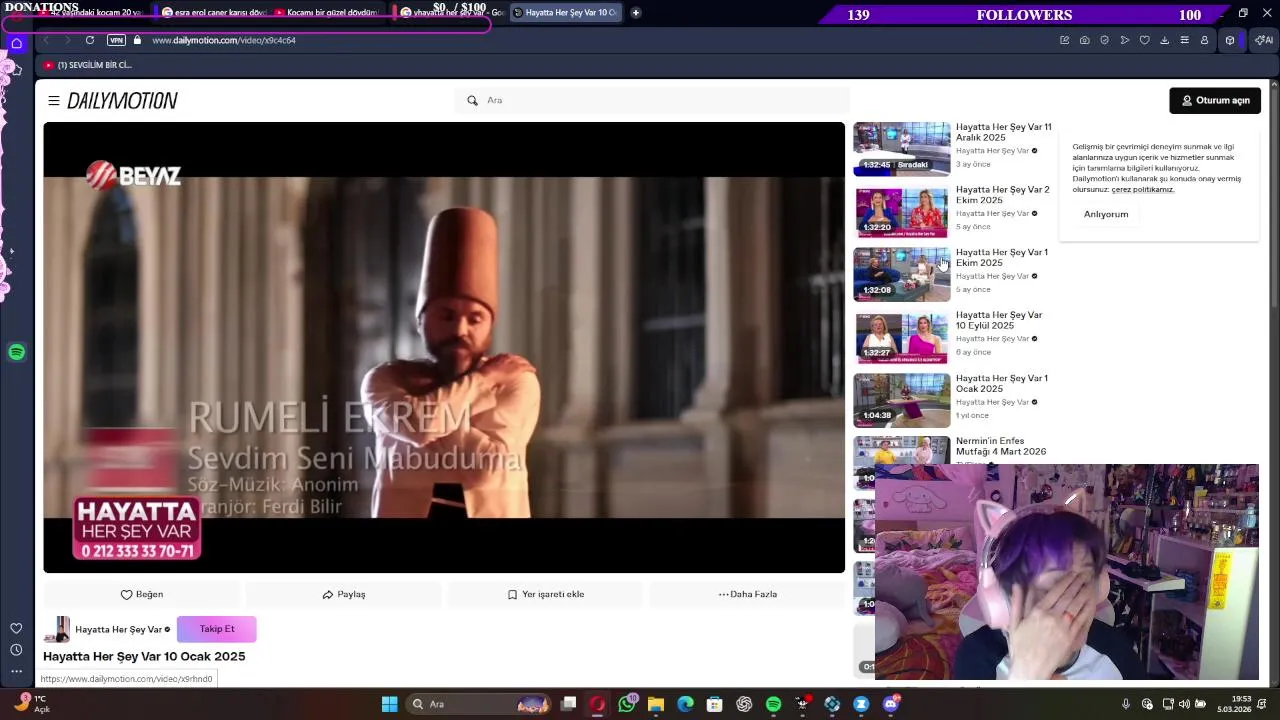Bookmark the video with 'Yer işareti ekle'
Image resolution: width=1280 pixels, height=720 pixels.
pos(545,594)
